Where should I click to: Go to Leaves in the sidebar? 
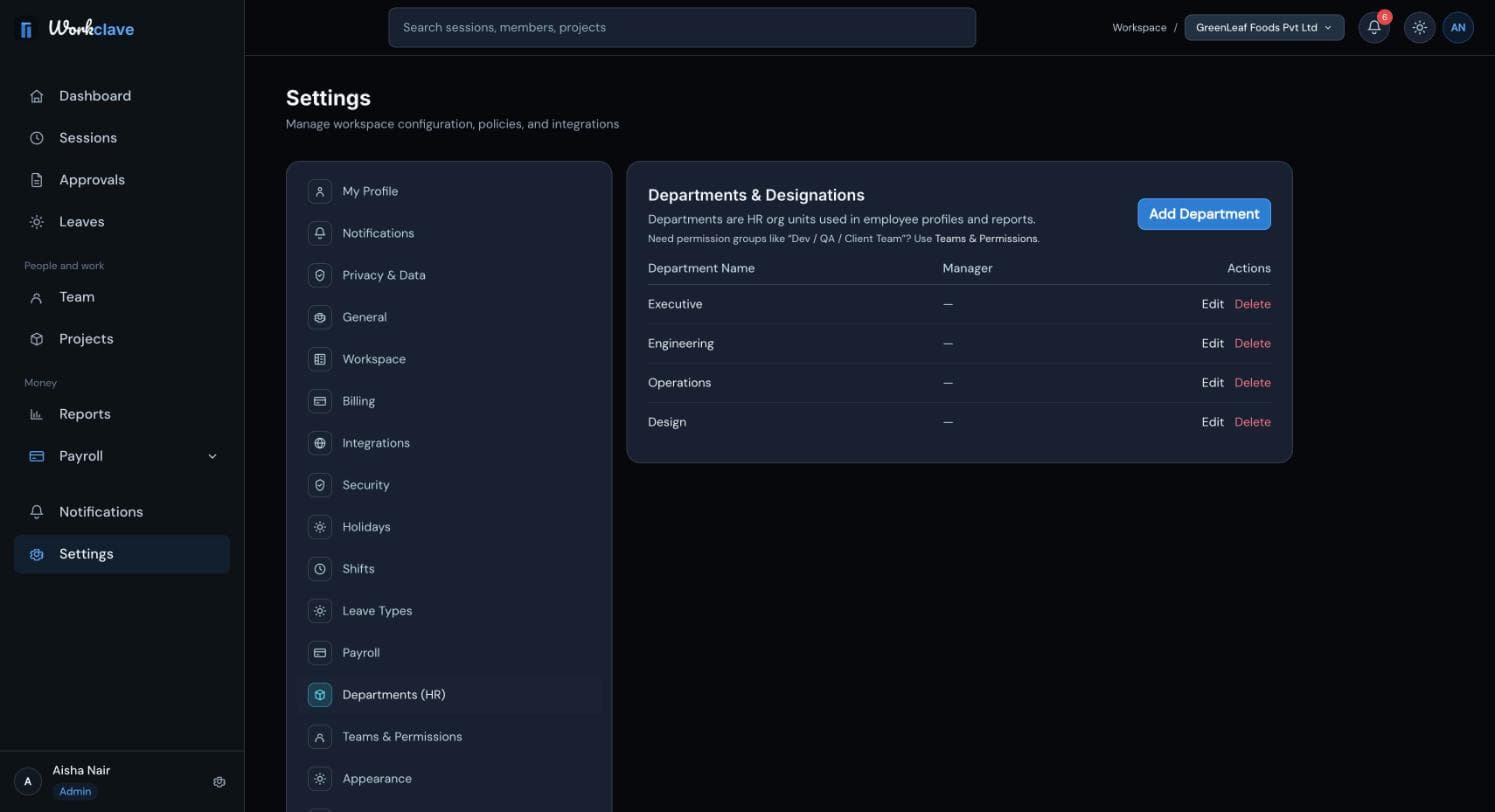[x=122, y=222]
